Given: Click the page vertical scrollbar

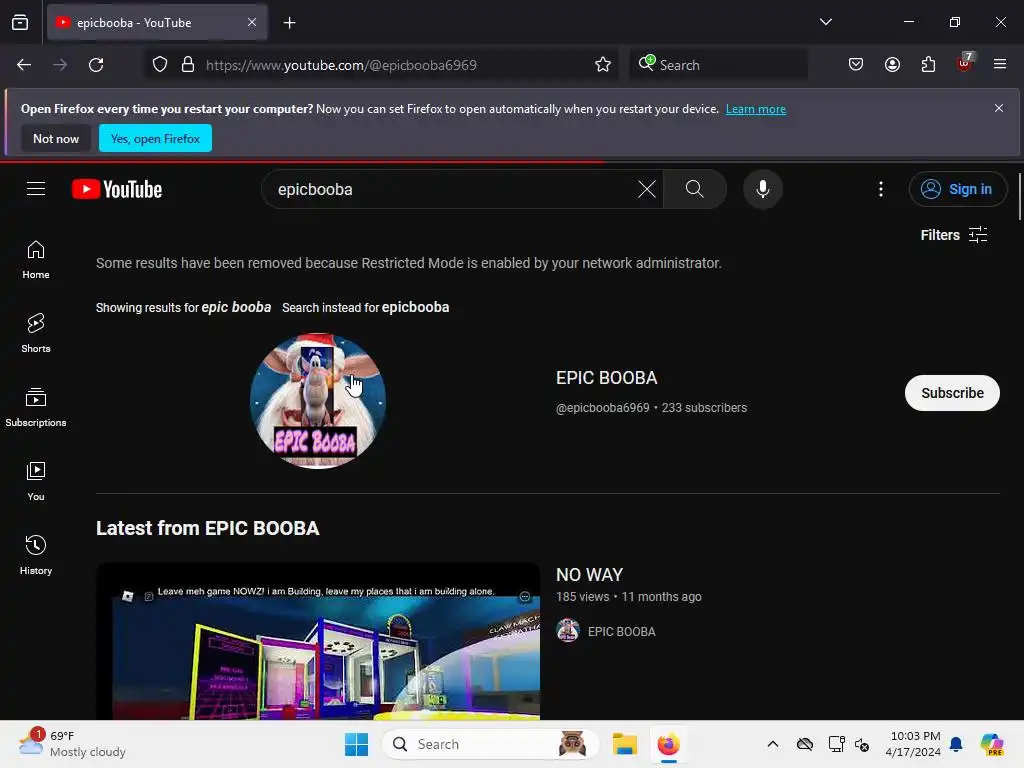Looking at the screenshot, I should tap(1019, 196).
